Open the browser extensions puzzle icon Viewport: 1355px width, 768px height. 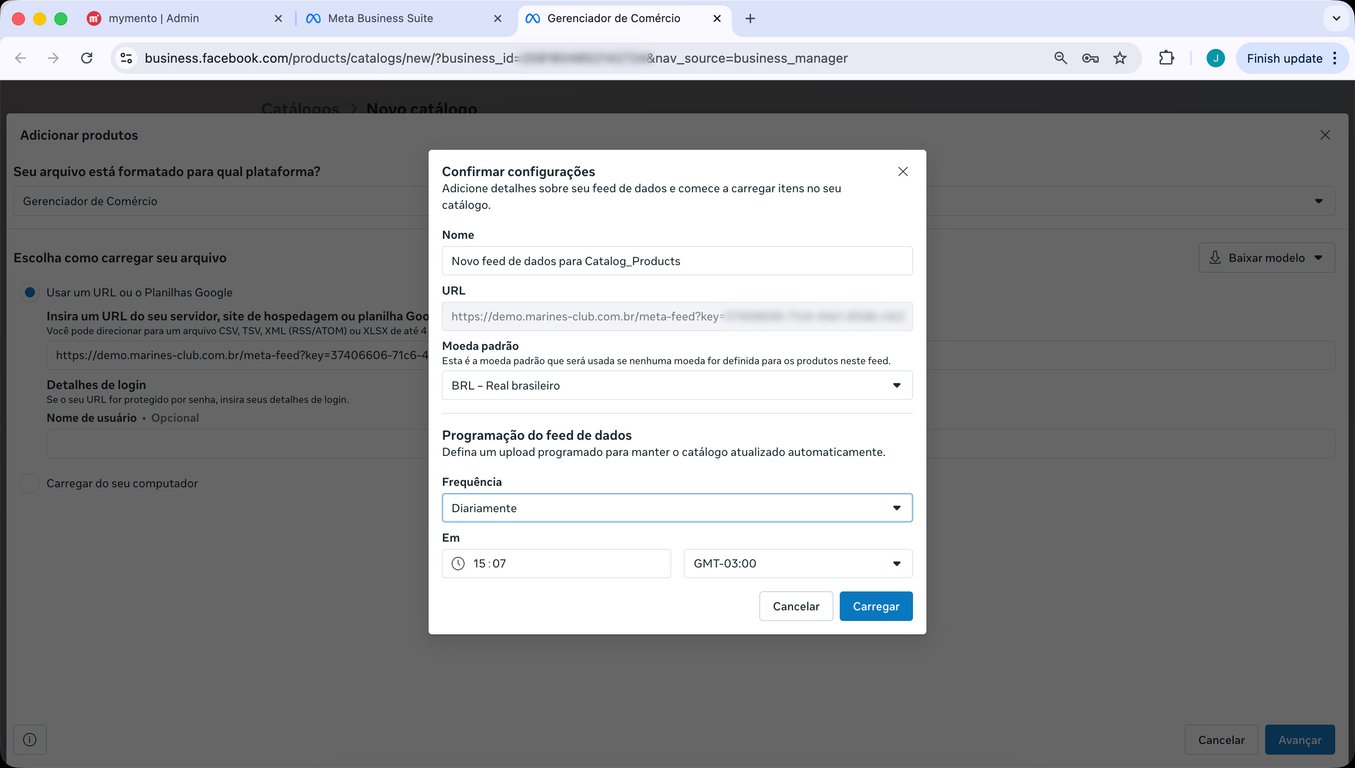(1166, 58)
